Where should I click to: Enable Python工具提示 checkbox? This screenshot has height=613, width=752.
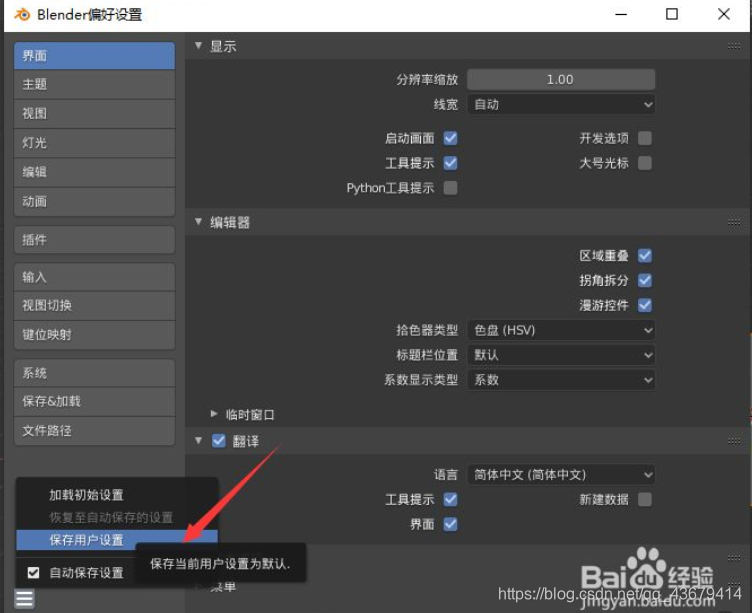click(450, 188)
